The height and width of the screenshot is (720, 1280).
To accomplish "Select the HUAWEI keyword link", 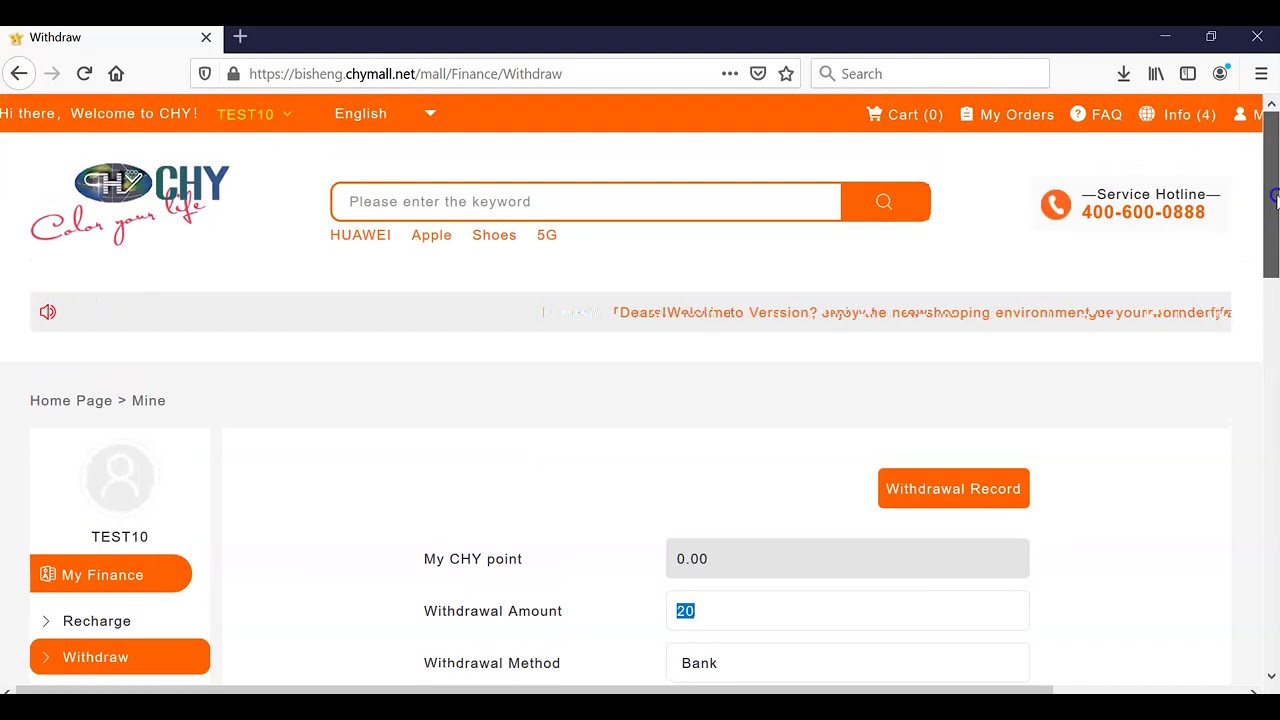I will pyautogui.click(x=360, y=235).
